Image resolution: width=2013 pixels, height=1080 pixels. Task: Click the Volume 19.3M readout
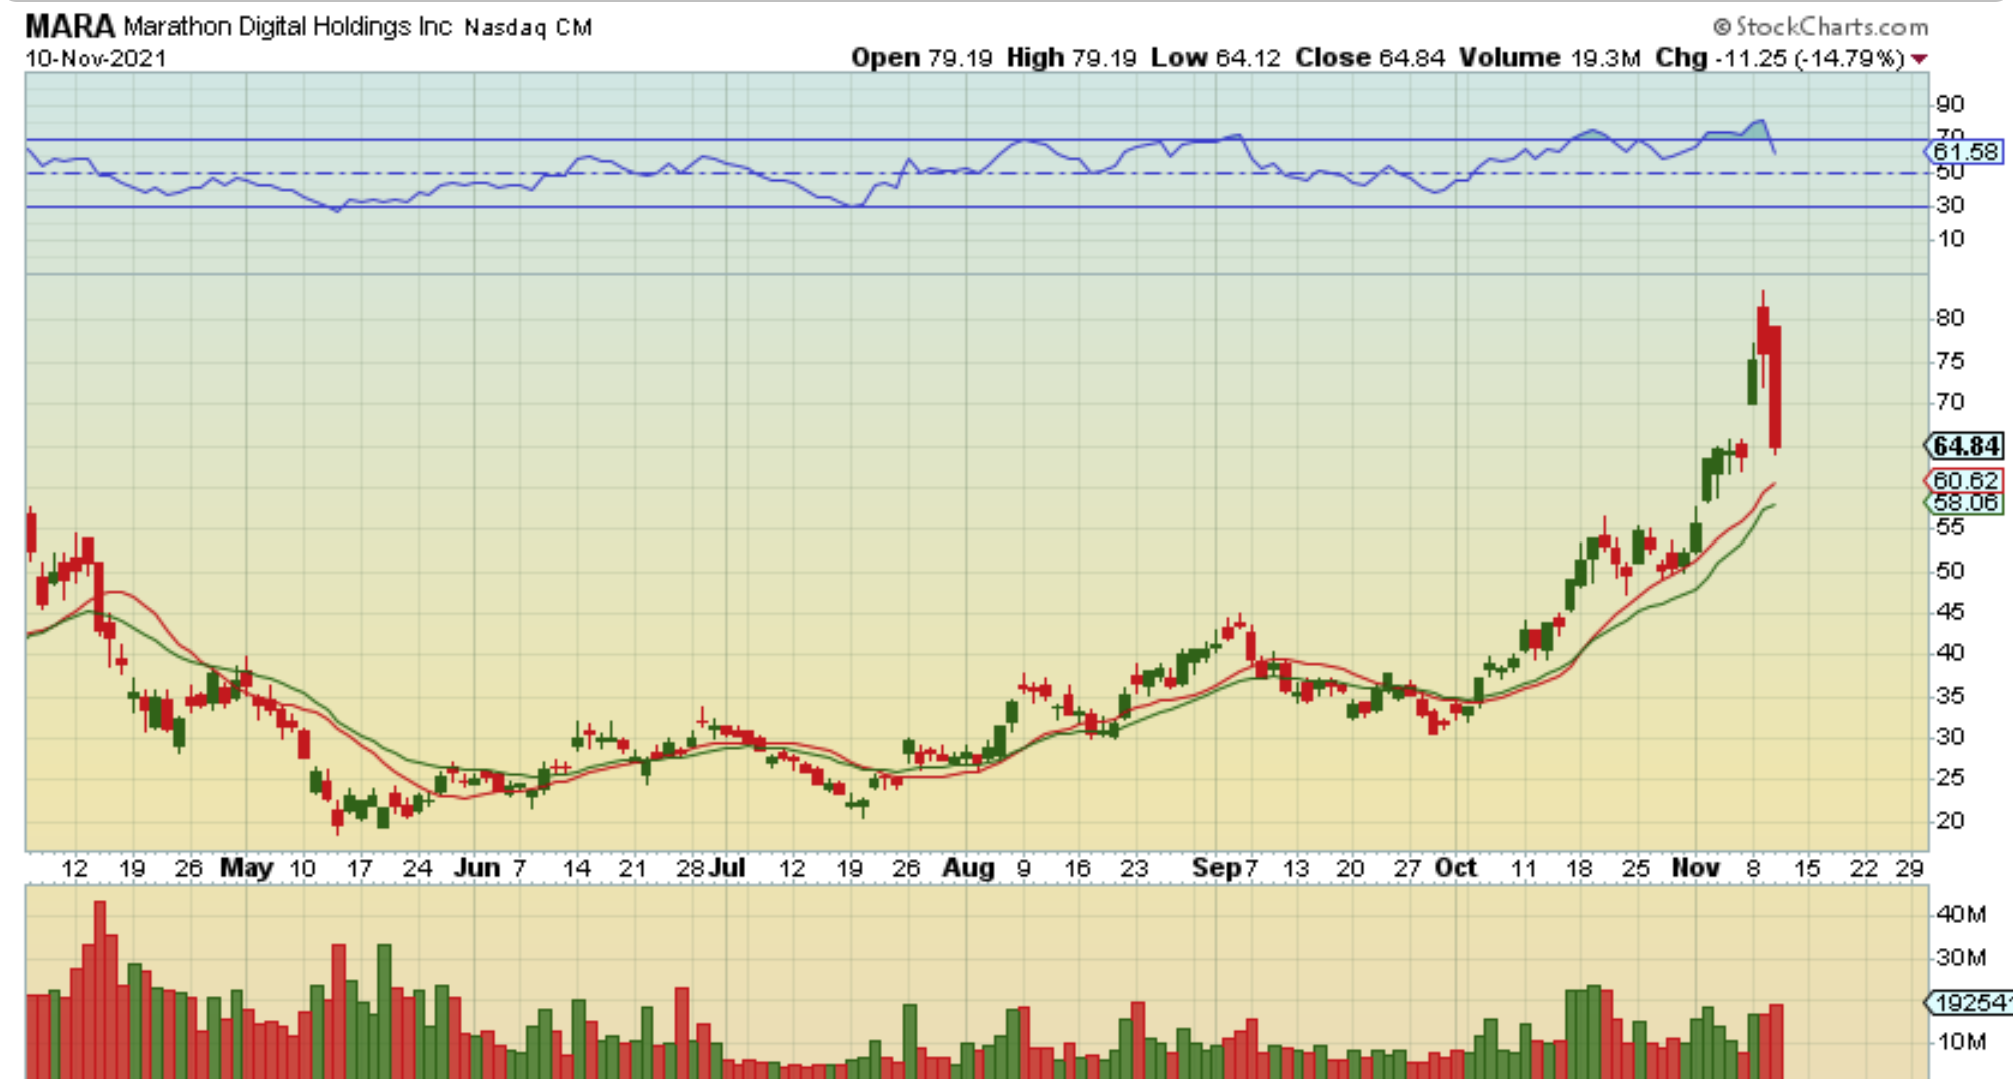point(1548,58)
